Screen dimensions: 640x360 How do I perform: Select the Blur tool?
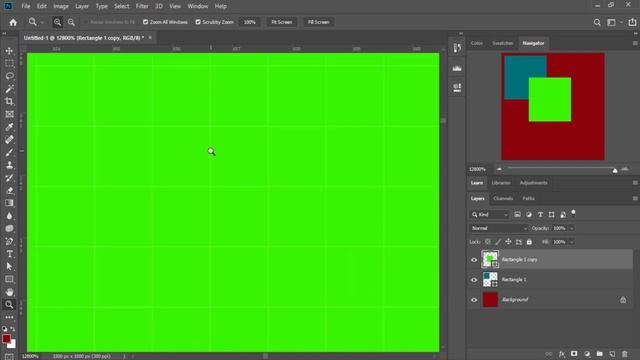[x=9, y=216]
